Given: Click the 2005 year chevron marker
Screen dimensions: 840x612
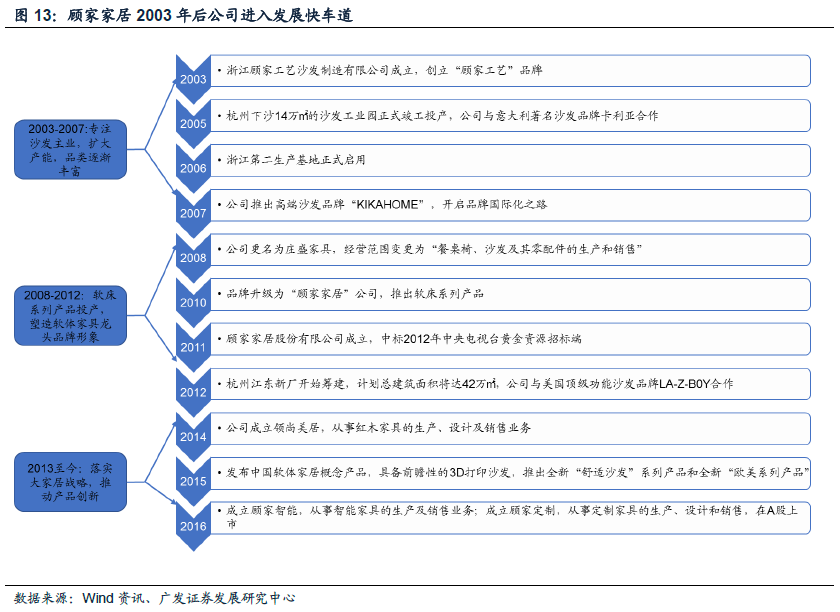Looking at the screenshot, I should (193, 124).
